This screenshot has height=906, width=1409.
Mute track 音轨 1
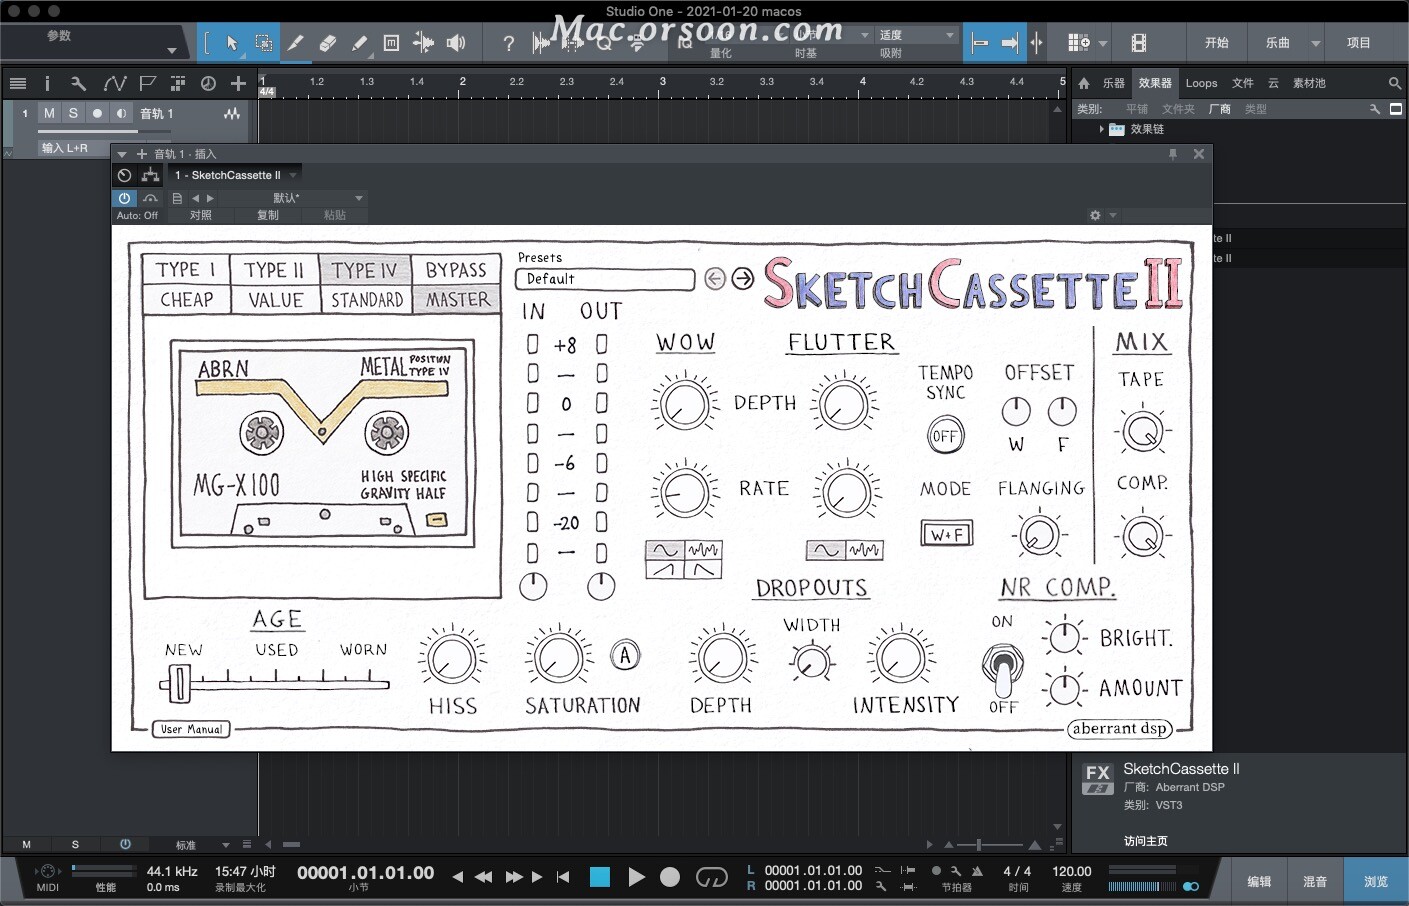pyautogui.click(x=49, y=113)
